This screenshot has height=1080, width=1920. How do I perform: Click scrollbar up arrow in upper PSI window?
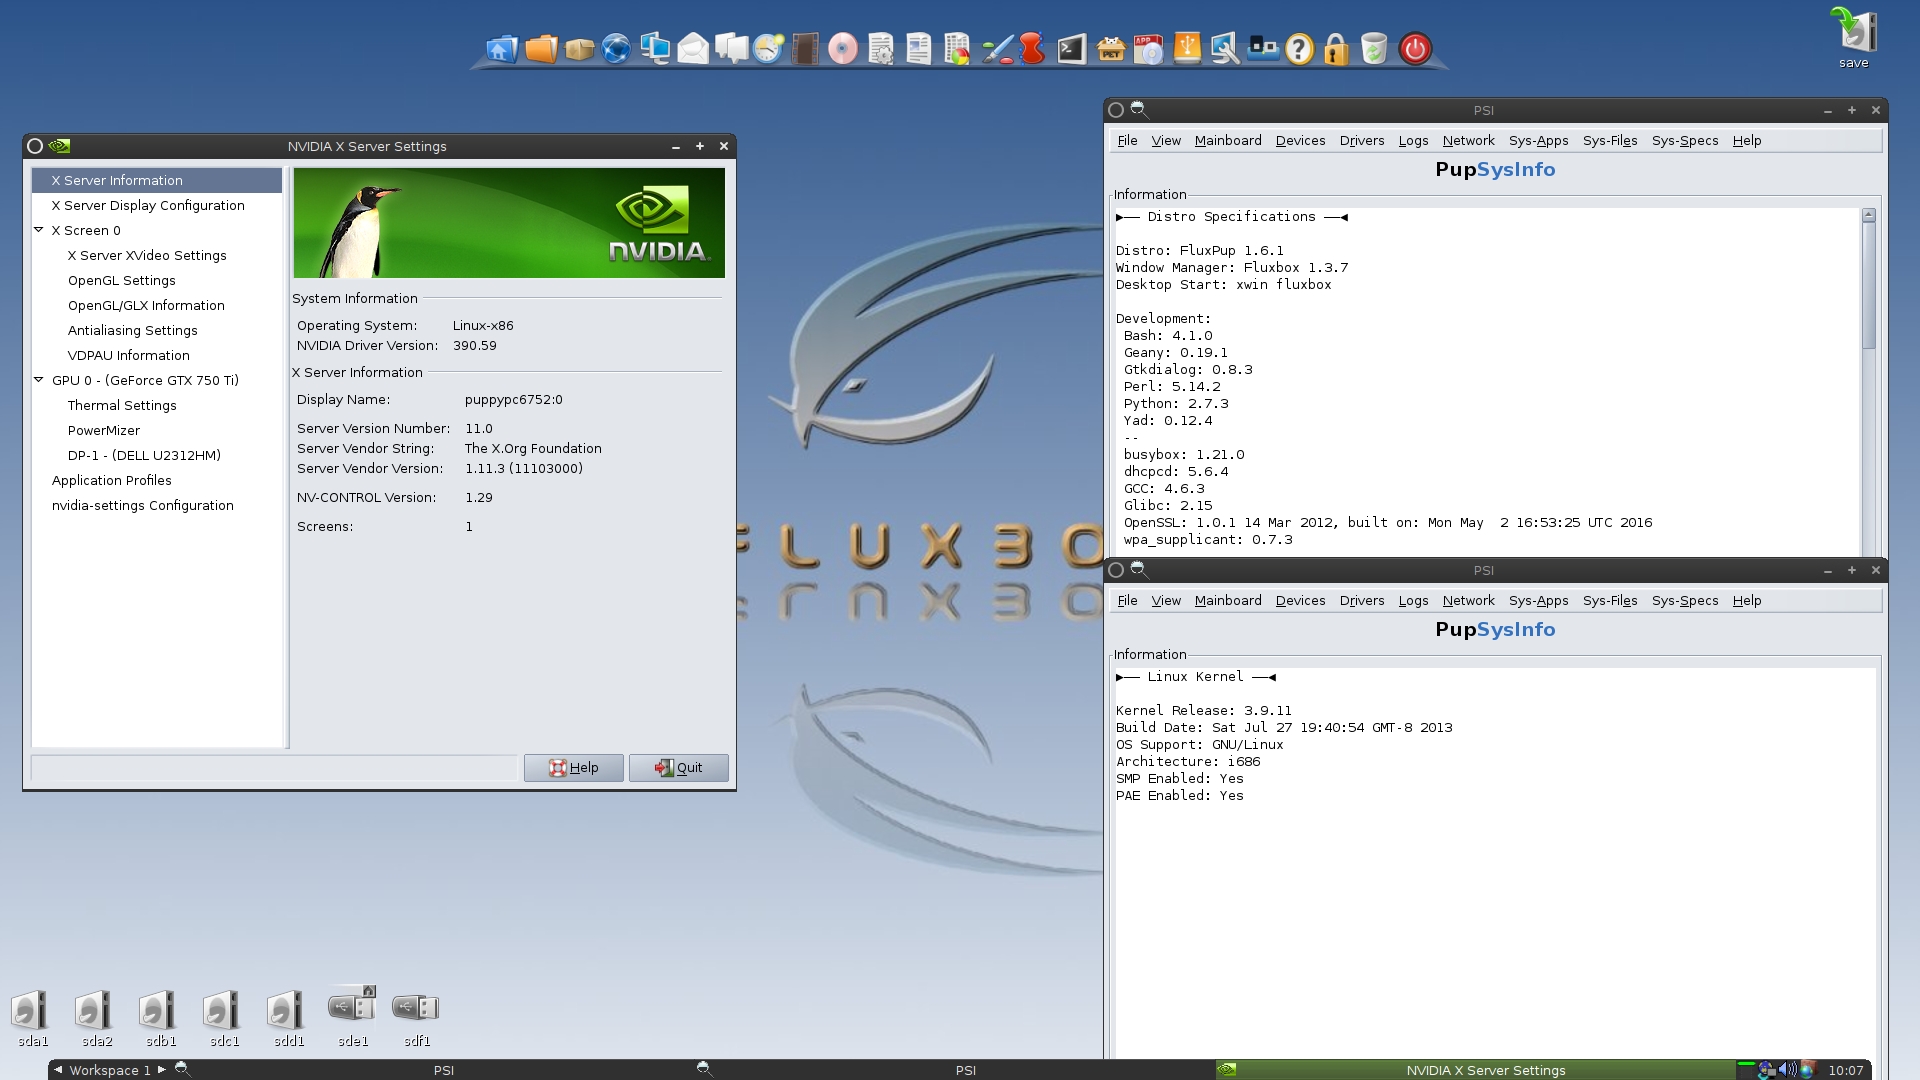point(1868,215)
